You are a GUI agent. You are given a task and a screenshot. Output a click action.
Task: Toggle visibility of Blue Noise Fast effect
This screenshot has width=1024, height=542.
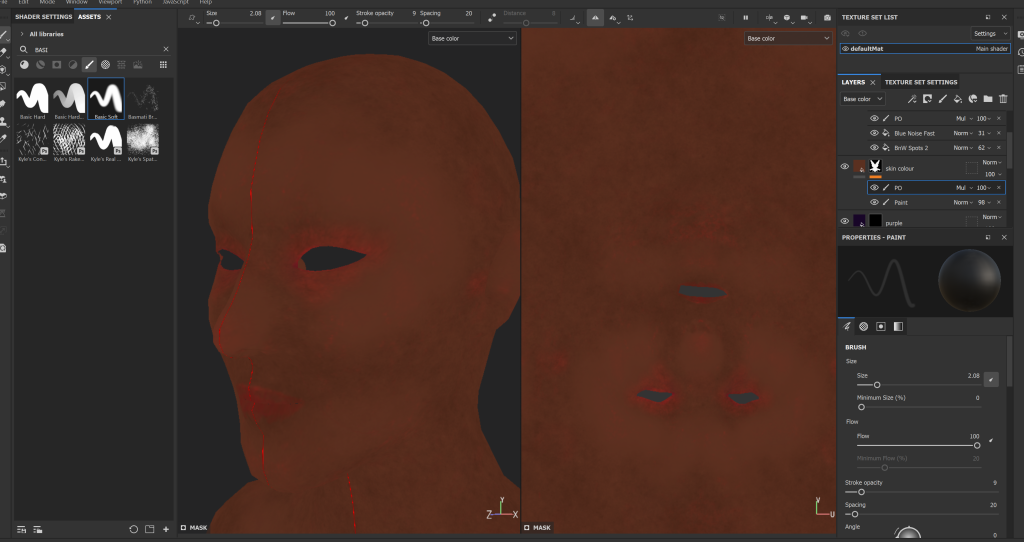click(x=874, y=133)
